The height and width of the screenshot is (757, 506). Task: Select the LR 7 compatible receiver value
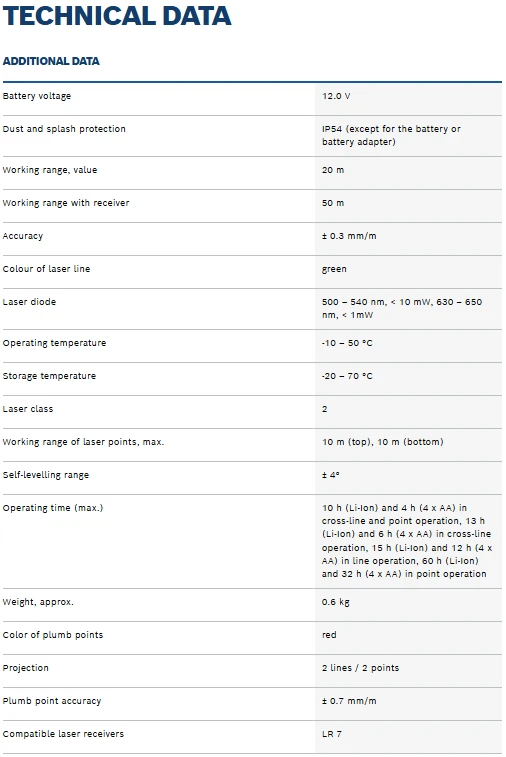point(332,734)
